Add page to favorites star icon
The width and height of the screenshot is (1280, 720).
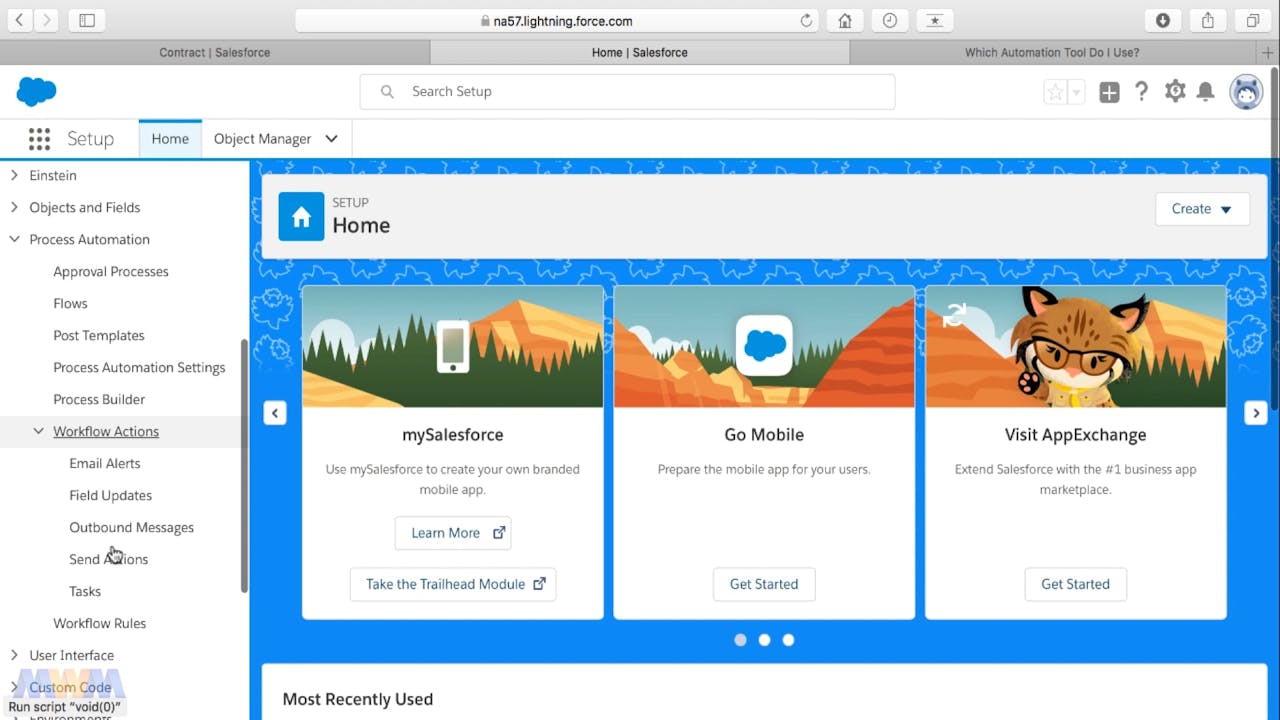click(x=1055, y=92)
